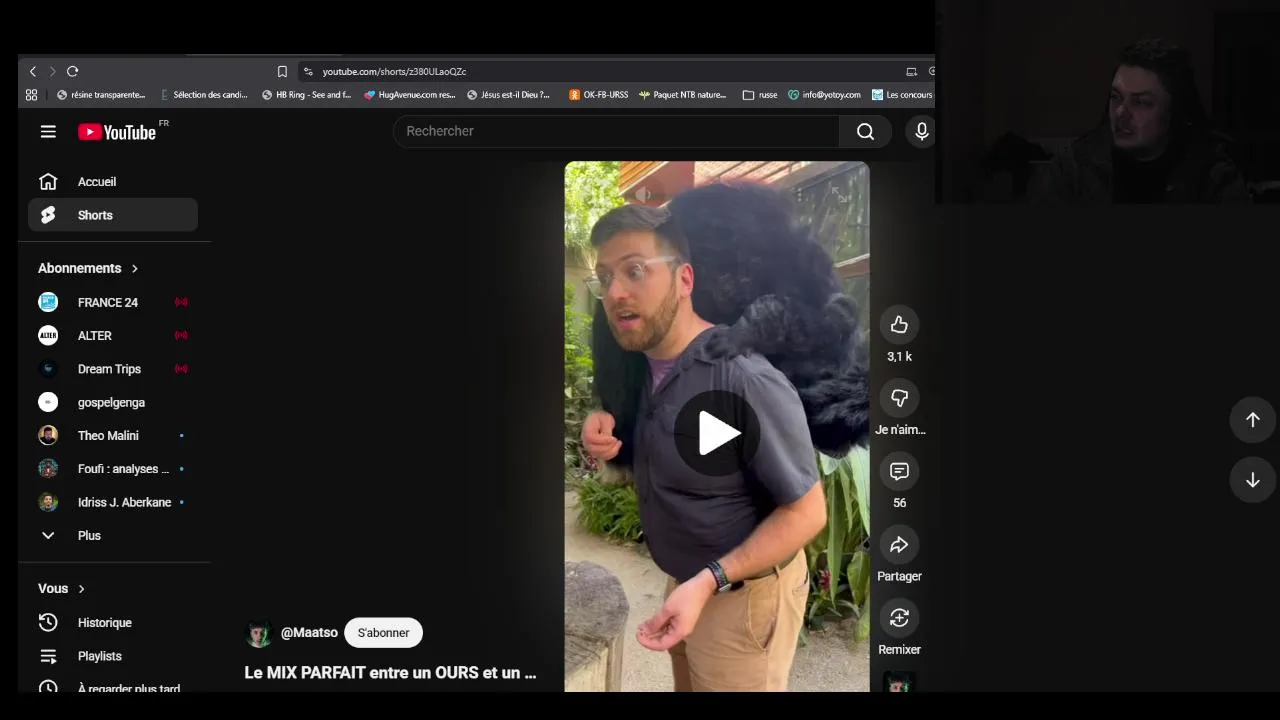Open the 'Les concours' bookmark
1280x720 pixels.
tap(902, 95)
